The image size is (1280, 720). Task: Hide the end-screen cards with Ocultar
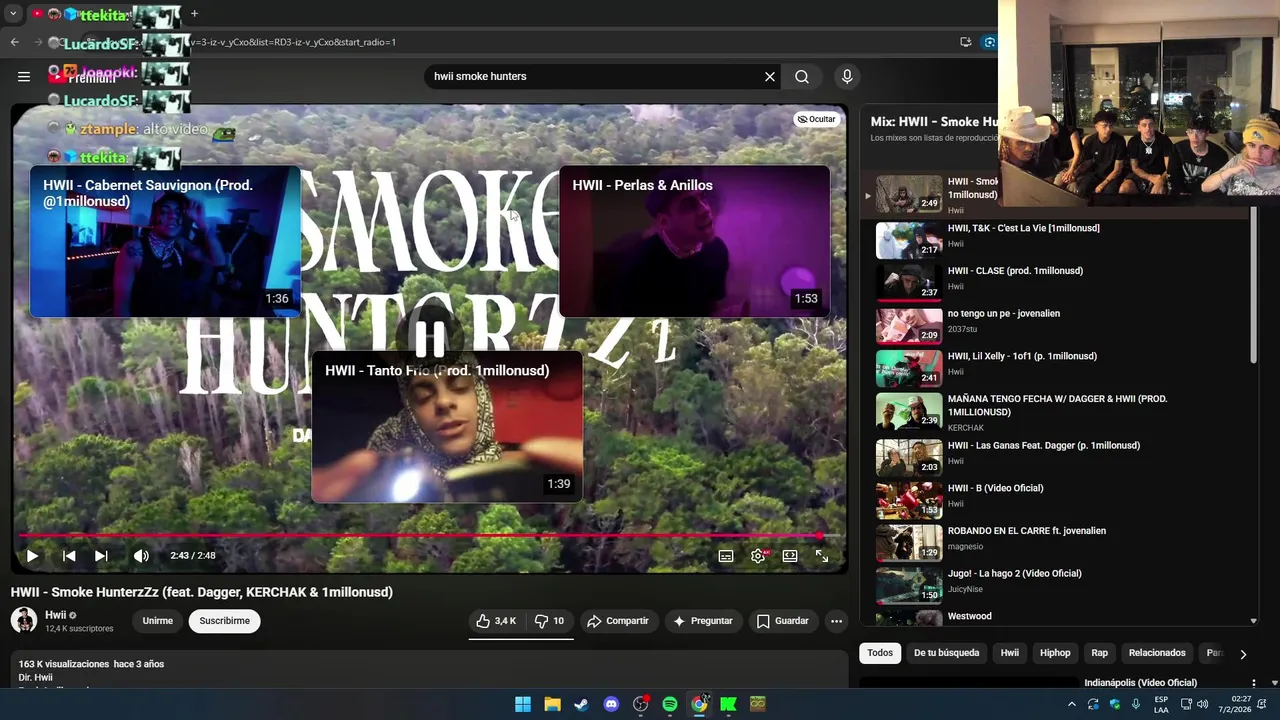click(817, 119)
